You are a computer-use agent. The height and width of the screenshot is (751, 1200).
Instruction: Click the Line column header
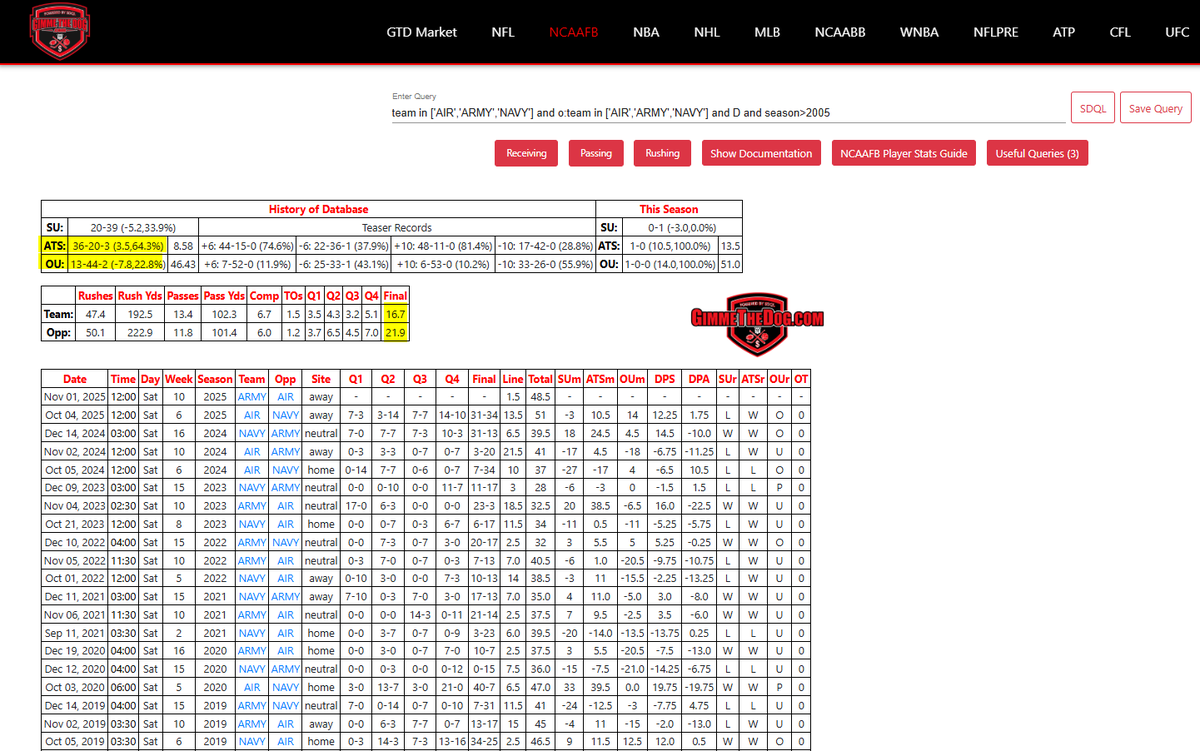click(x=513, y=379)
